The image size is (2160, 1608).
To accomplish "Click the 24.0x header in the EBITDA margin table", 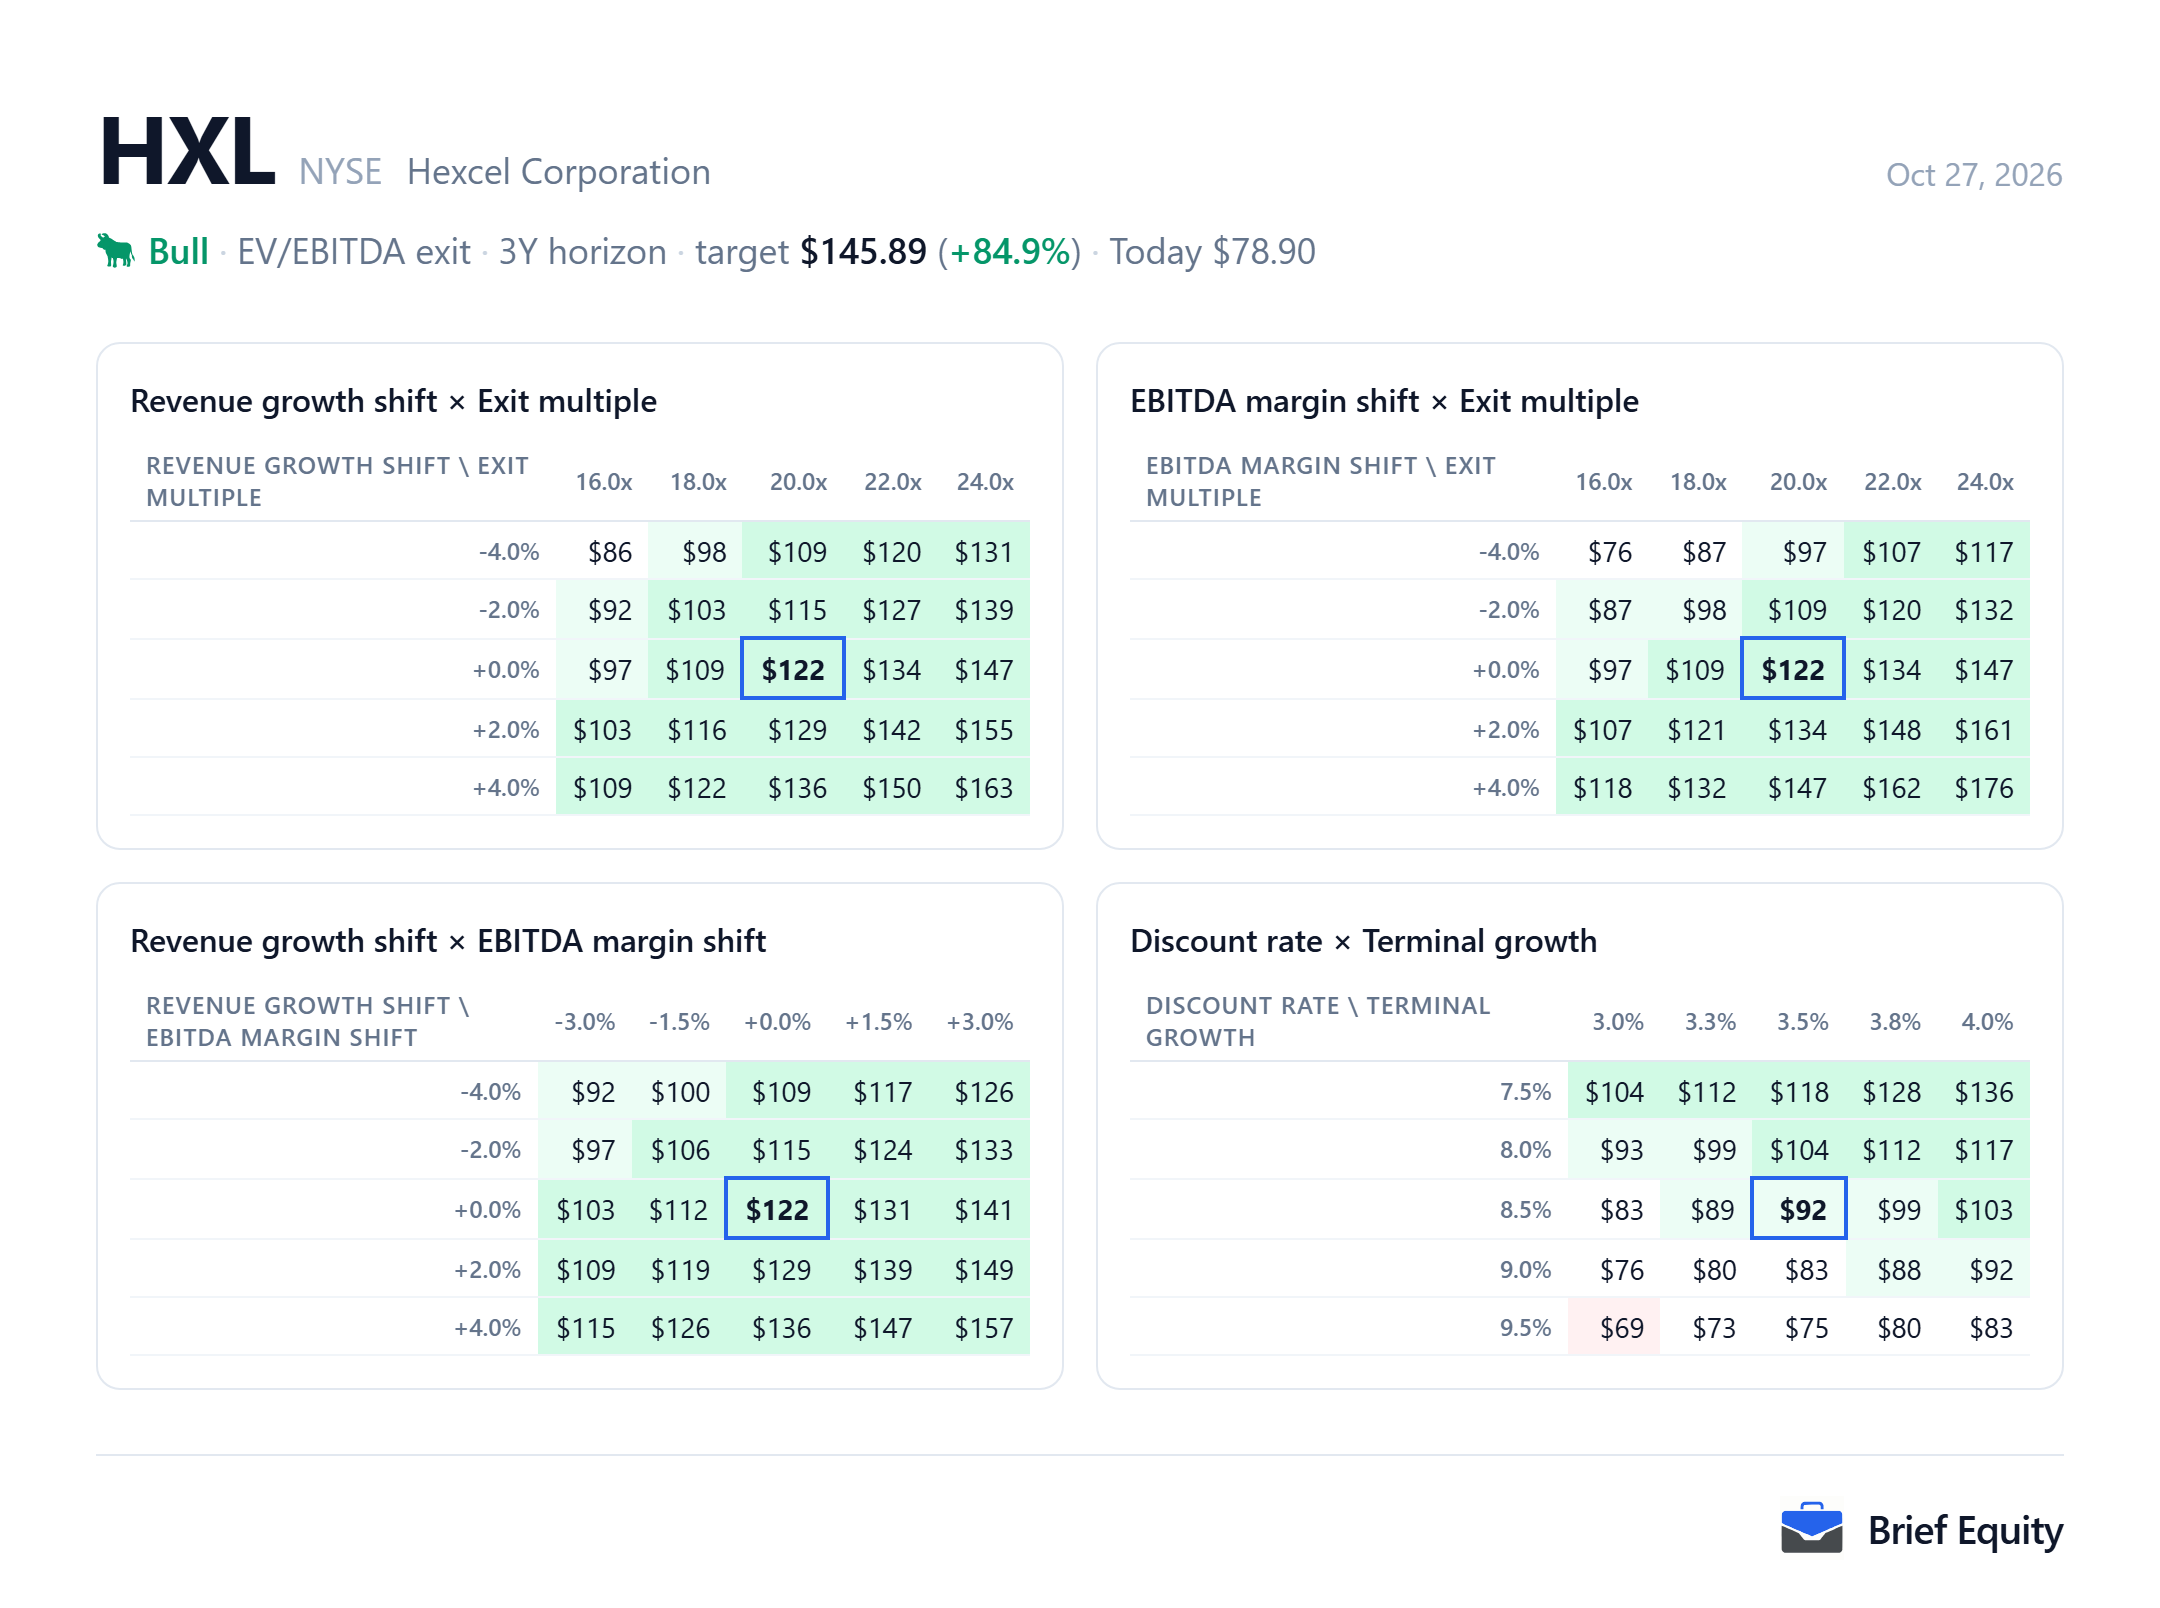I will tap(1985, 482).
